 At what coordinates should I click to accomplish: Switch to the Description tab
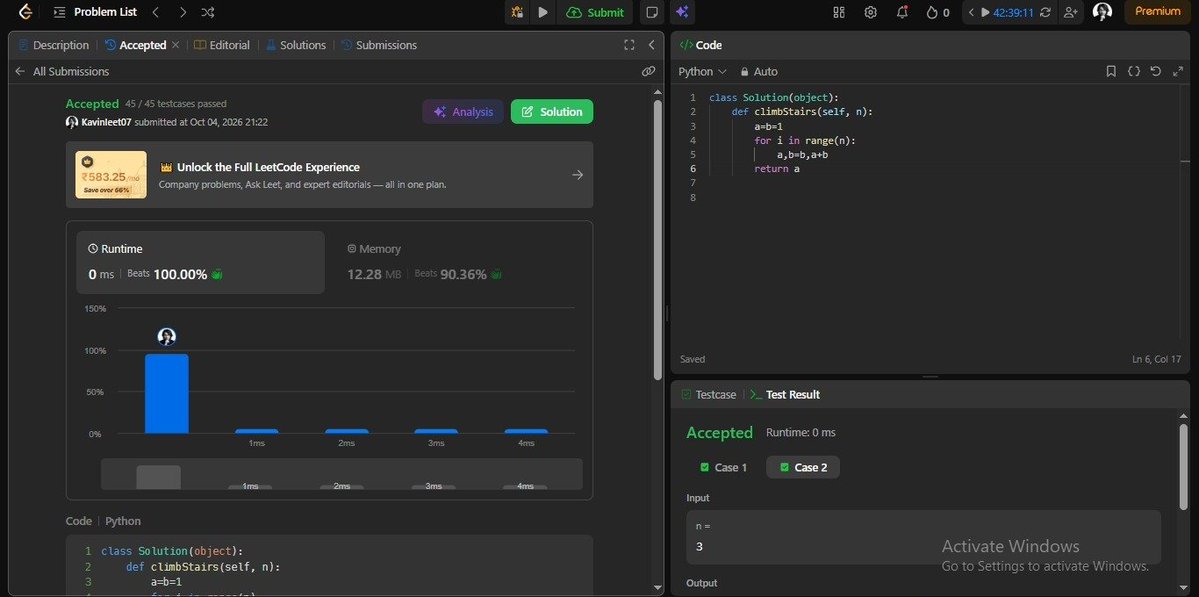(x=54, y=45)
